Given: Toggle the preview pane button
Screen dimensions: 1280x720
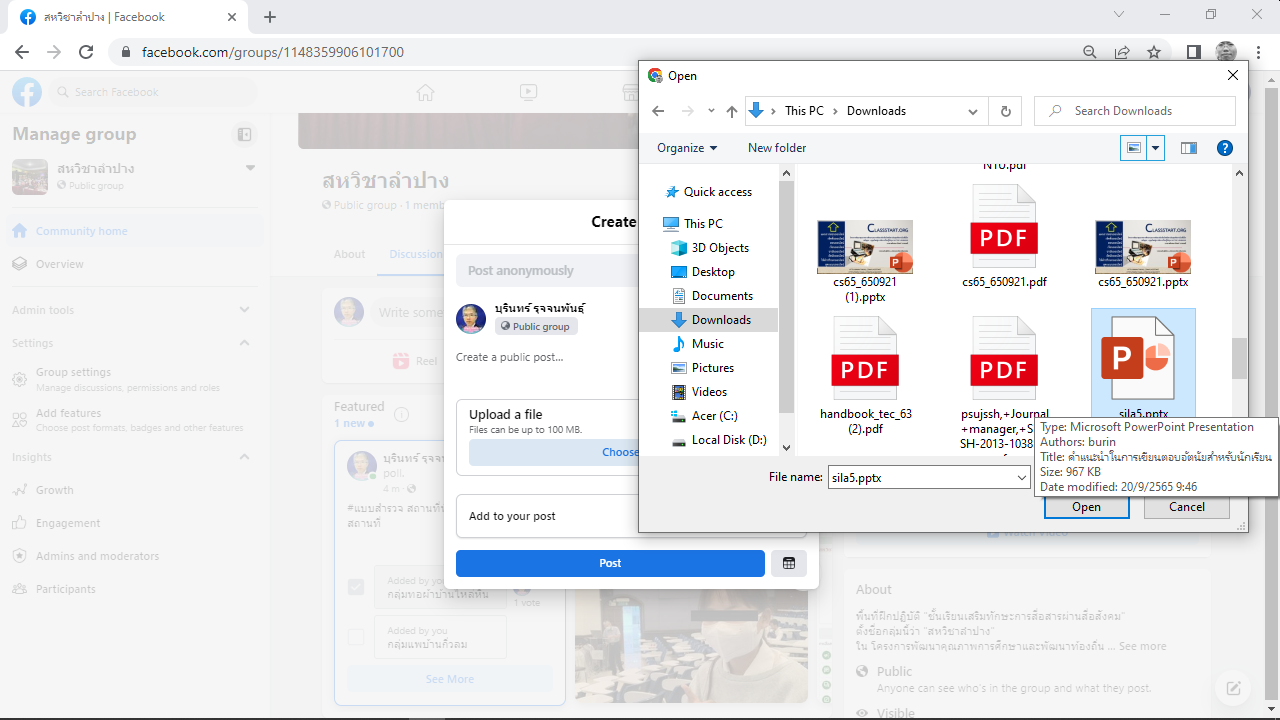Looking at the screenshot, I should (1188, 148).
